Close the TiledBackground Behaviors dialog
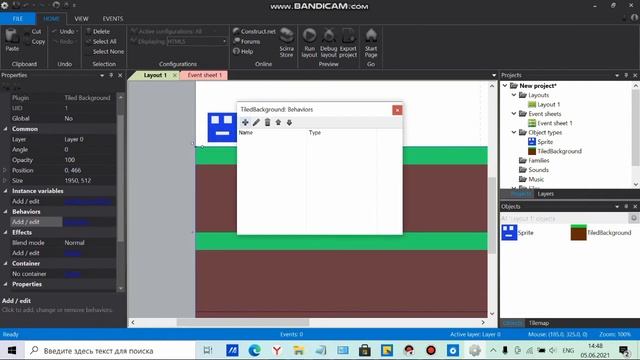The width and height of the screenshot is (640, 360). coord(397,110)
